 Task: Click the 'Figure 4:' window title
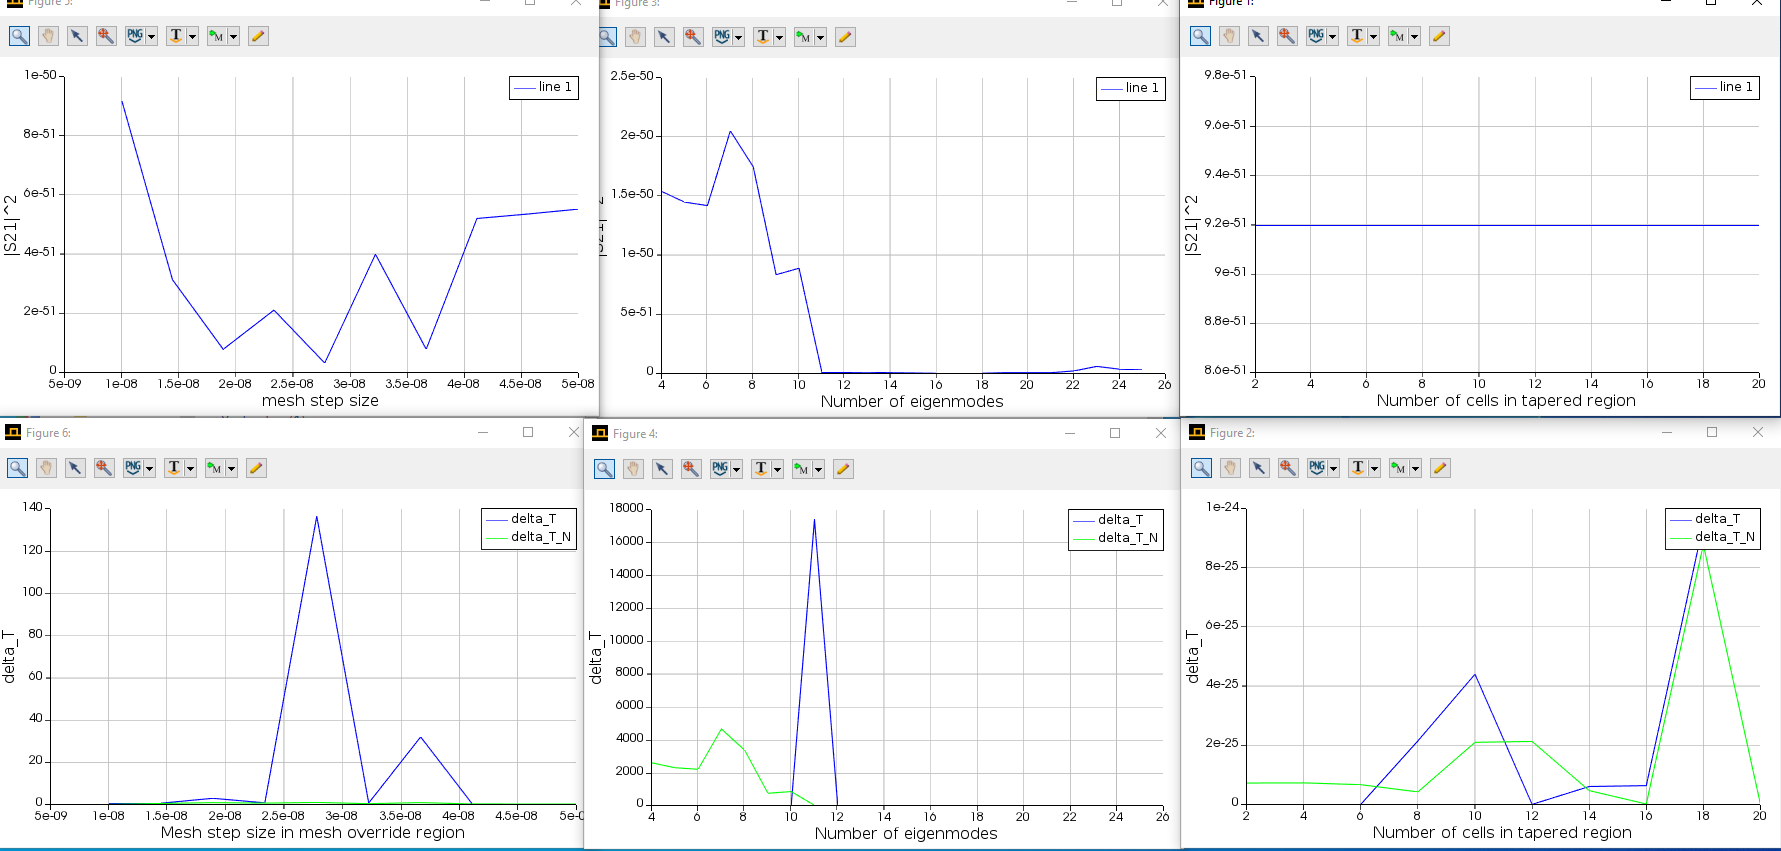(635, 434)
